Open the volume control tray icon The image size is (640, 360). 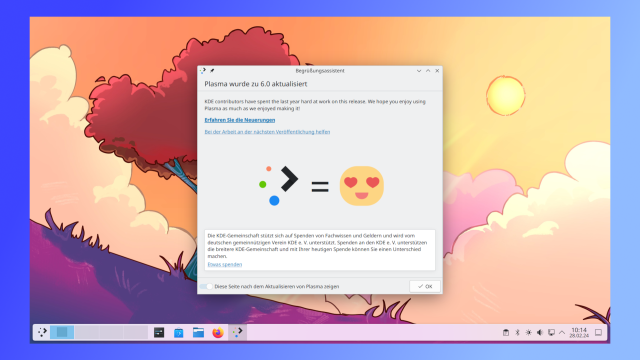pos(540,333)
